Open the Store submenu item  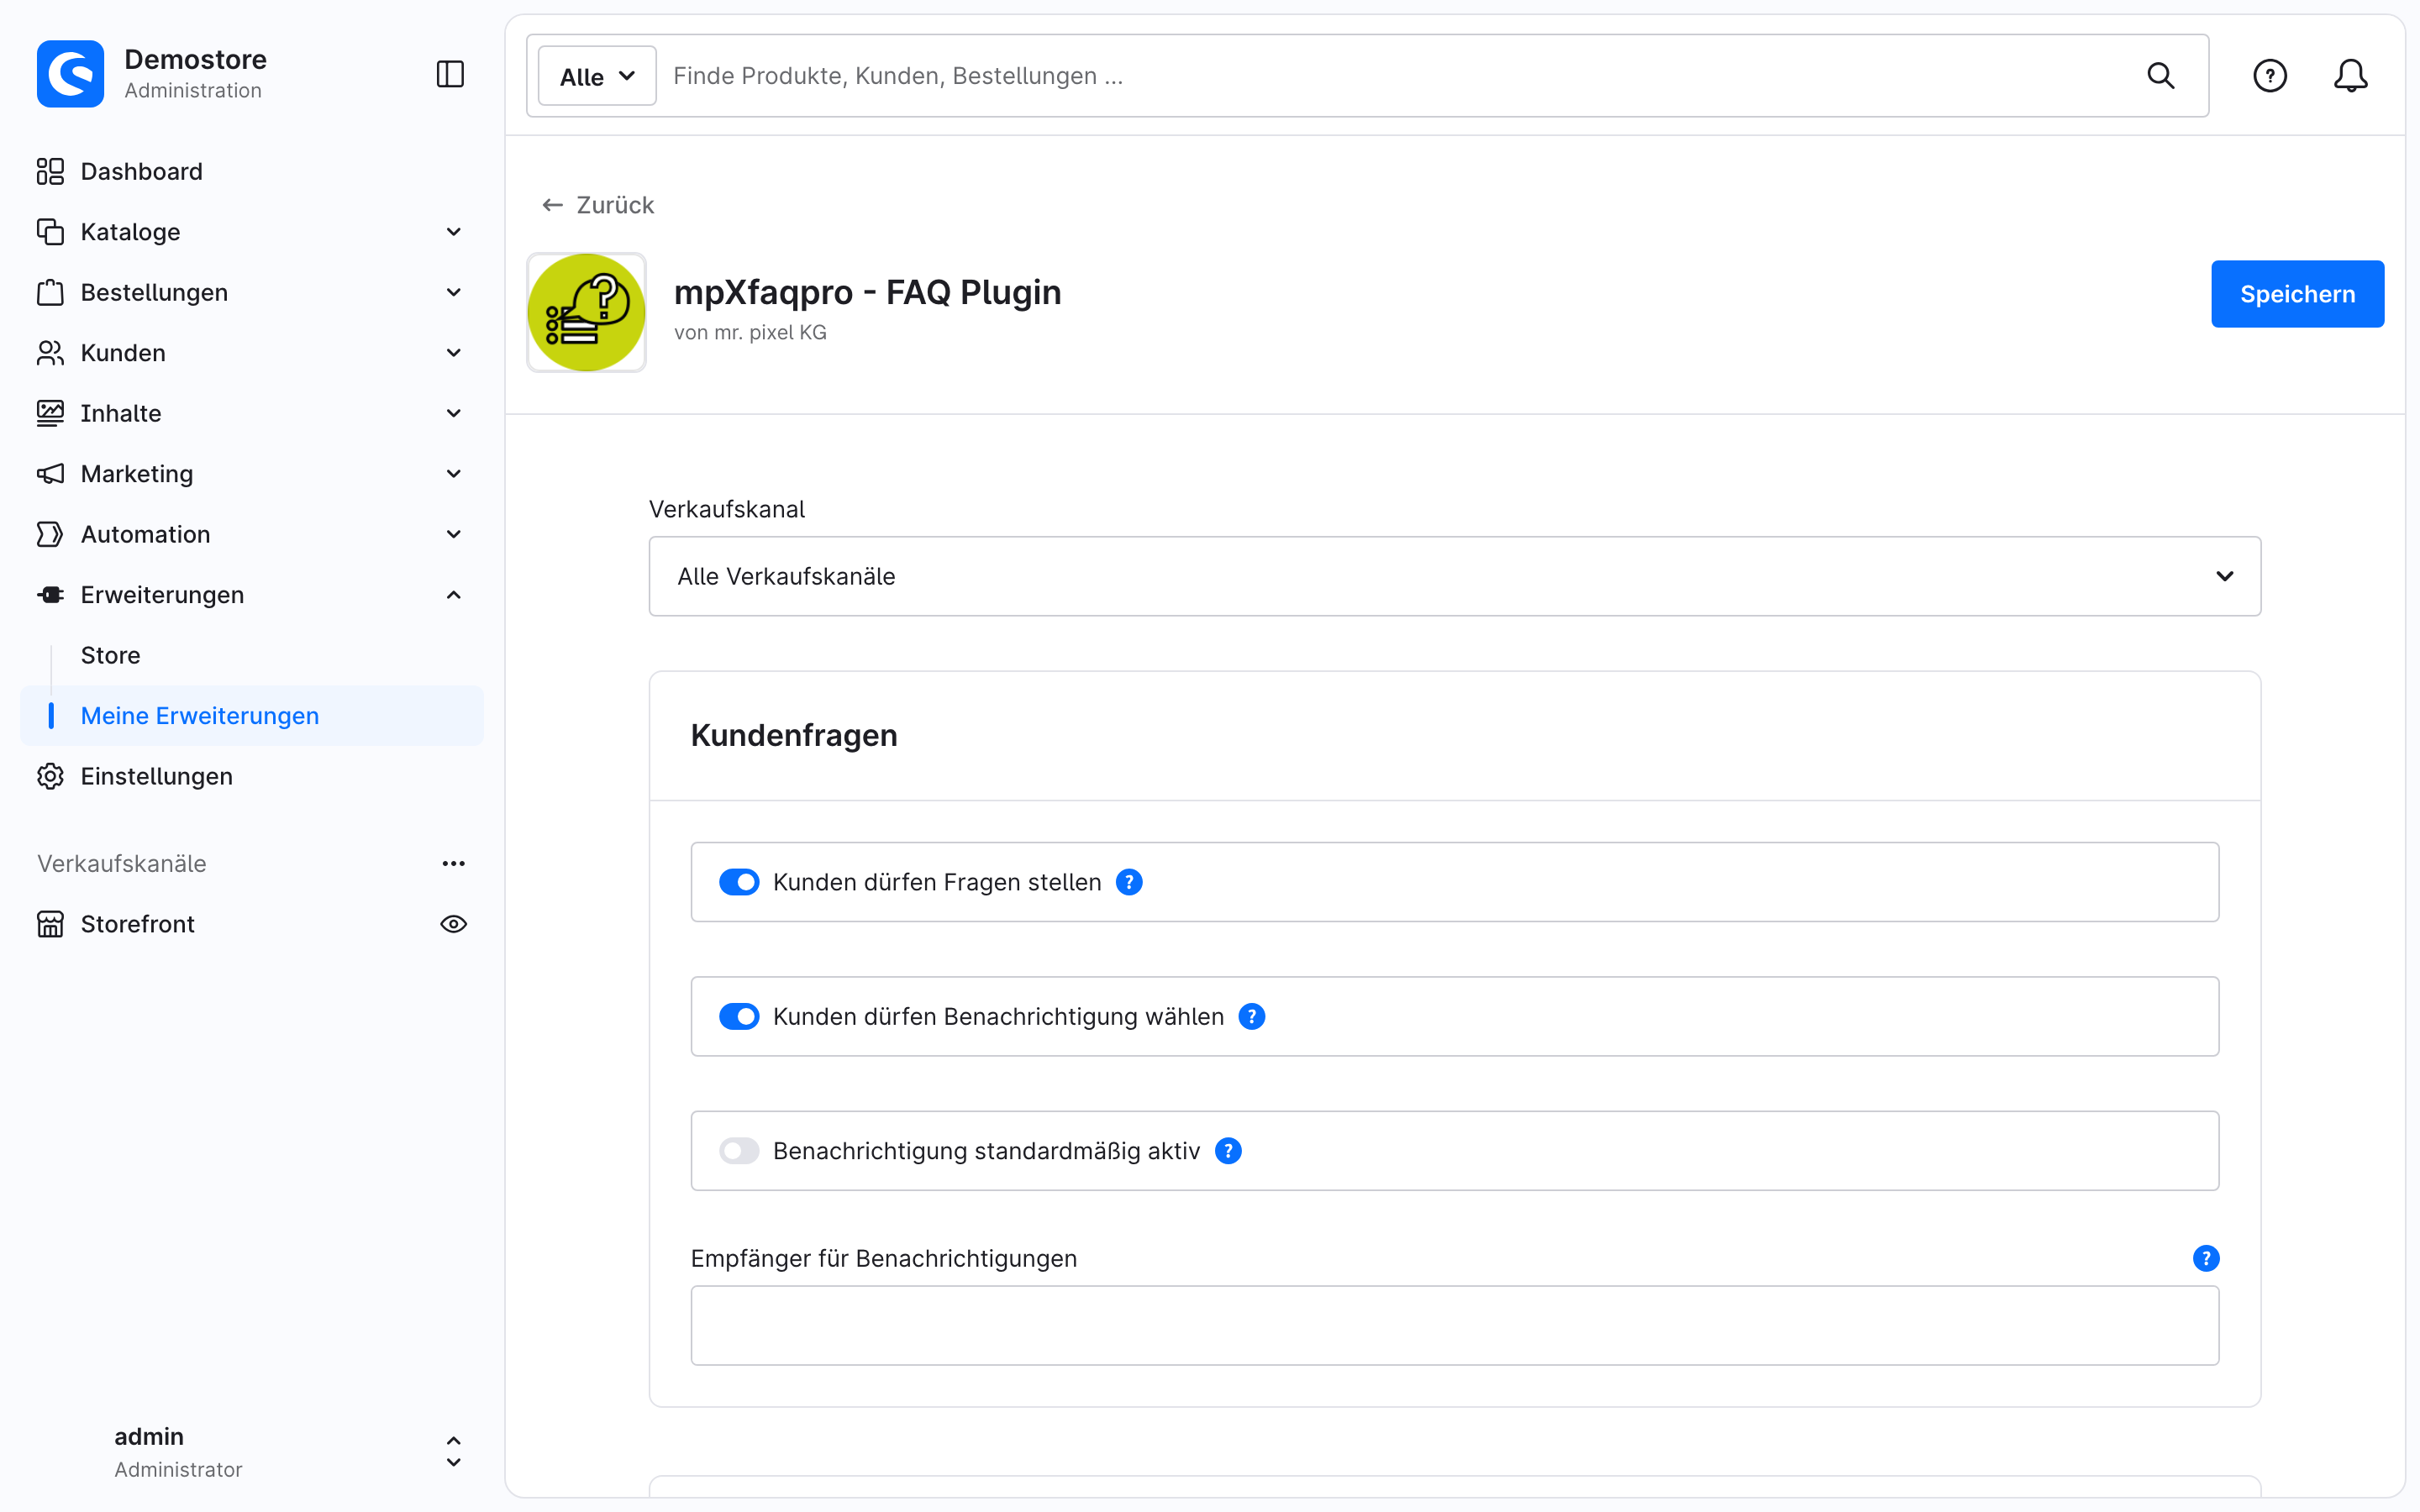(x=110, y=655)
